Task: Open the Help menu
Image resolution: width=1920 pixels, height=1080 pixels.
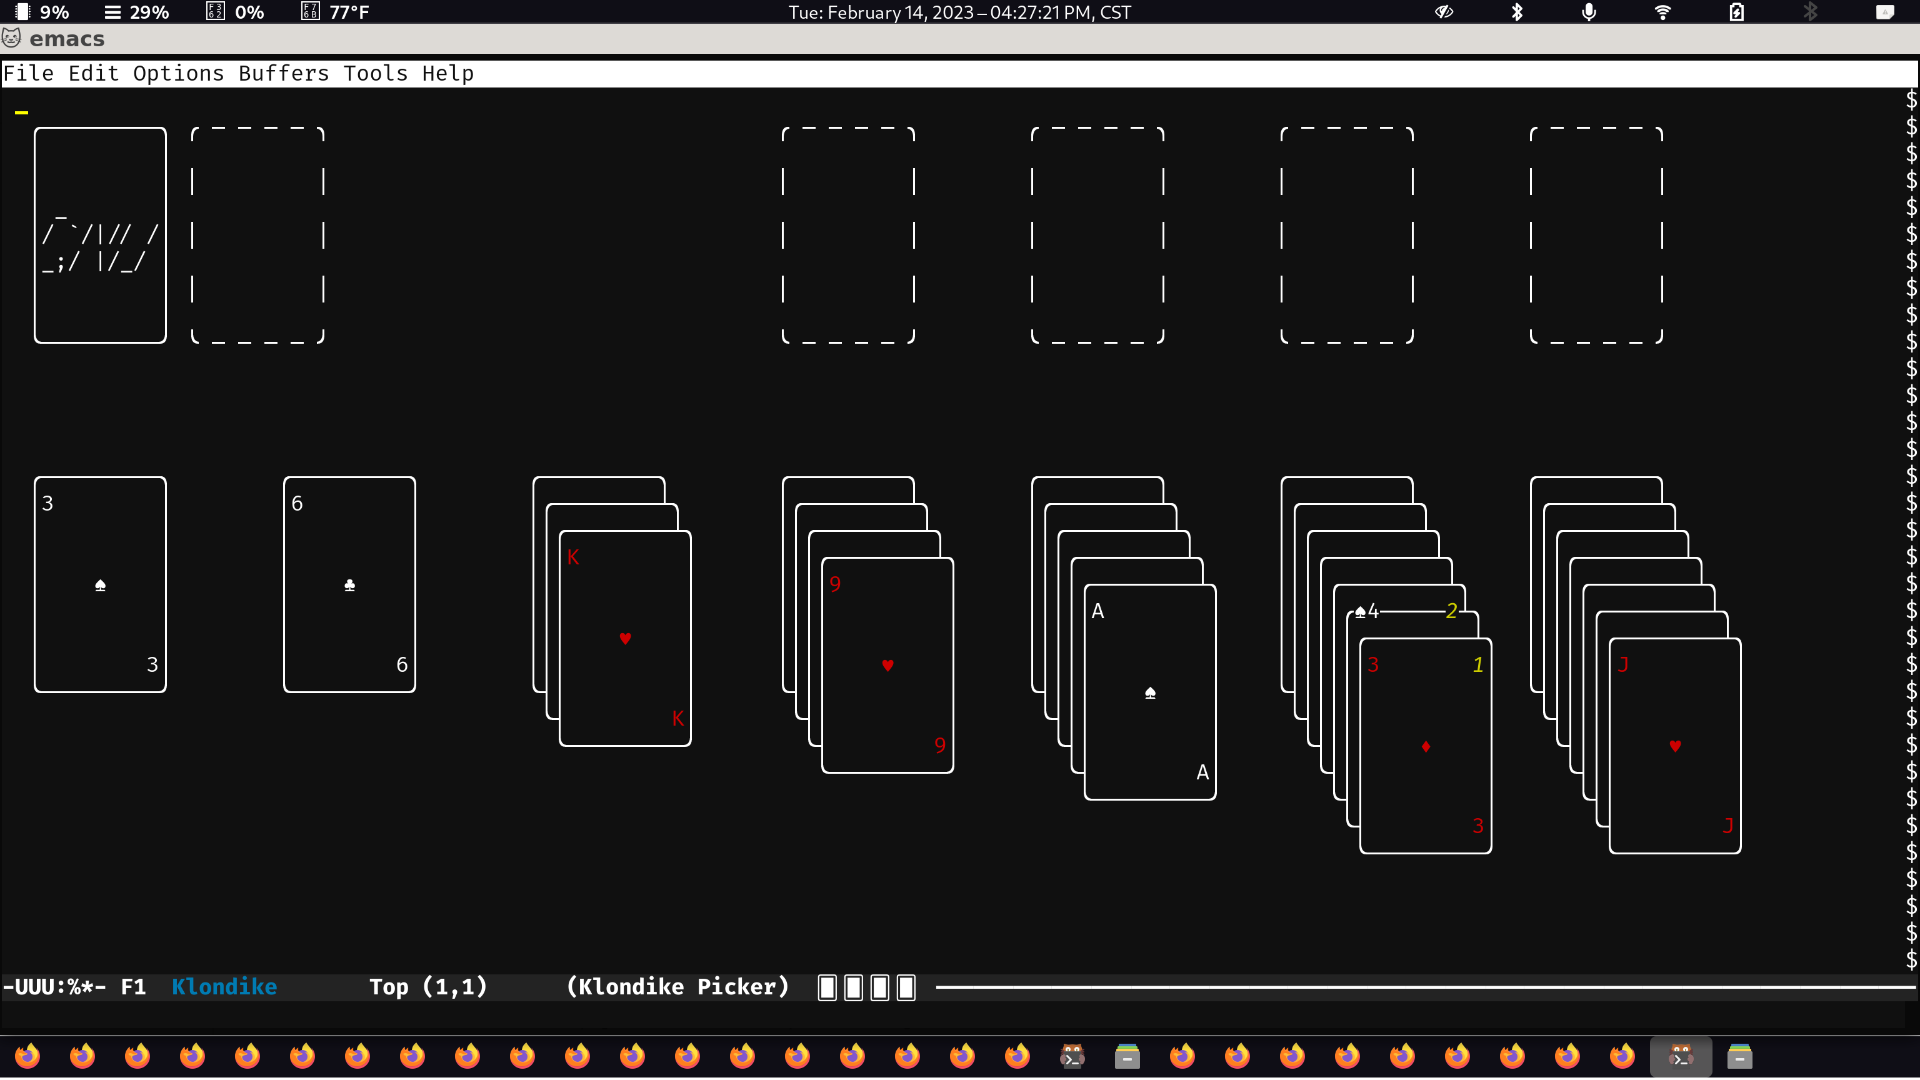Action: 448,73
